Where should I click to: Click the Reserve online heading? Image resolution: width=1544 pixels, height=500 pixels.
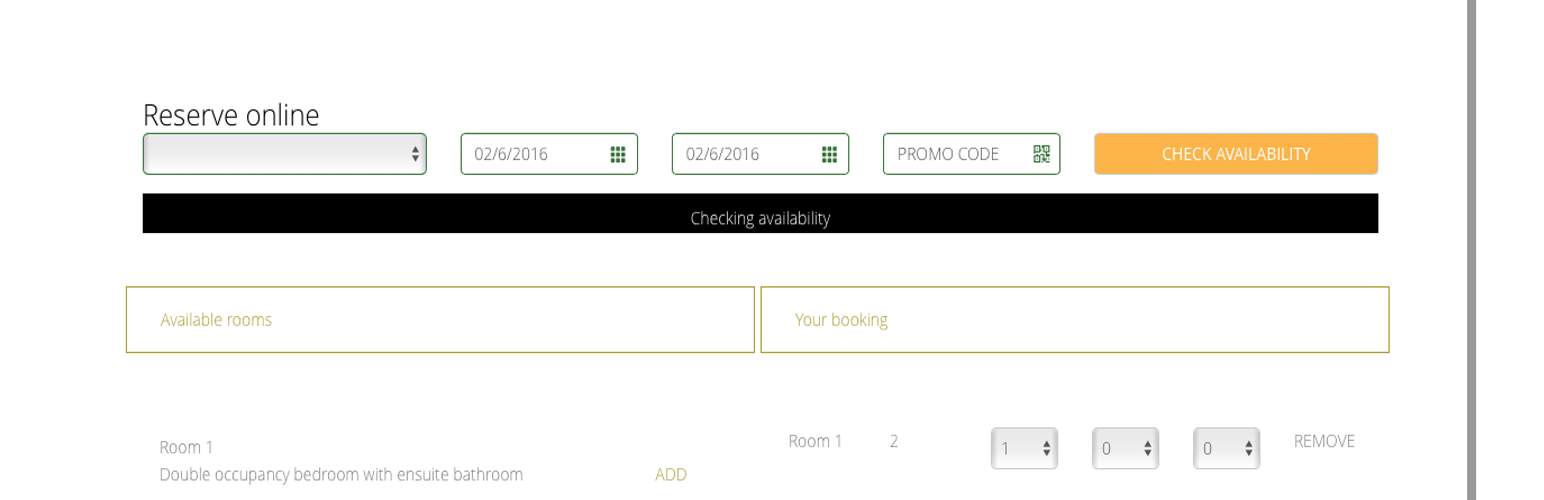click(x=231, y=116)
